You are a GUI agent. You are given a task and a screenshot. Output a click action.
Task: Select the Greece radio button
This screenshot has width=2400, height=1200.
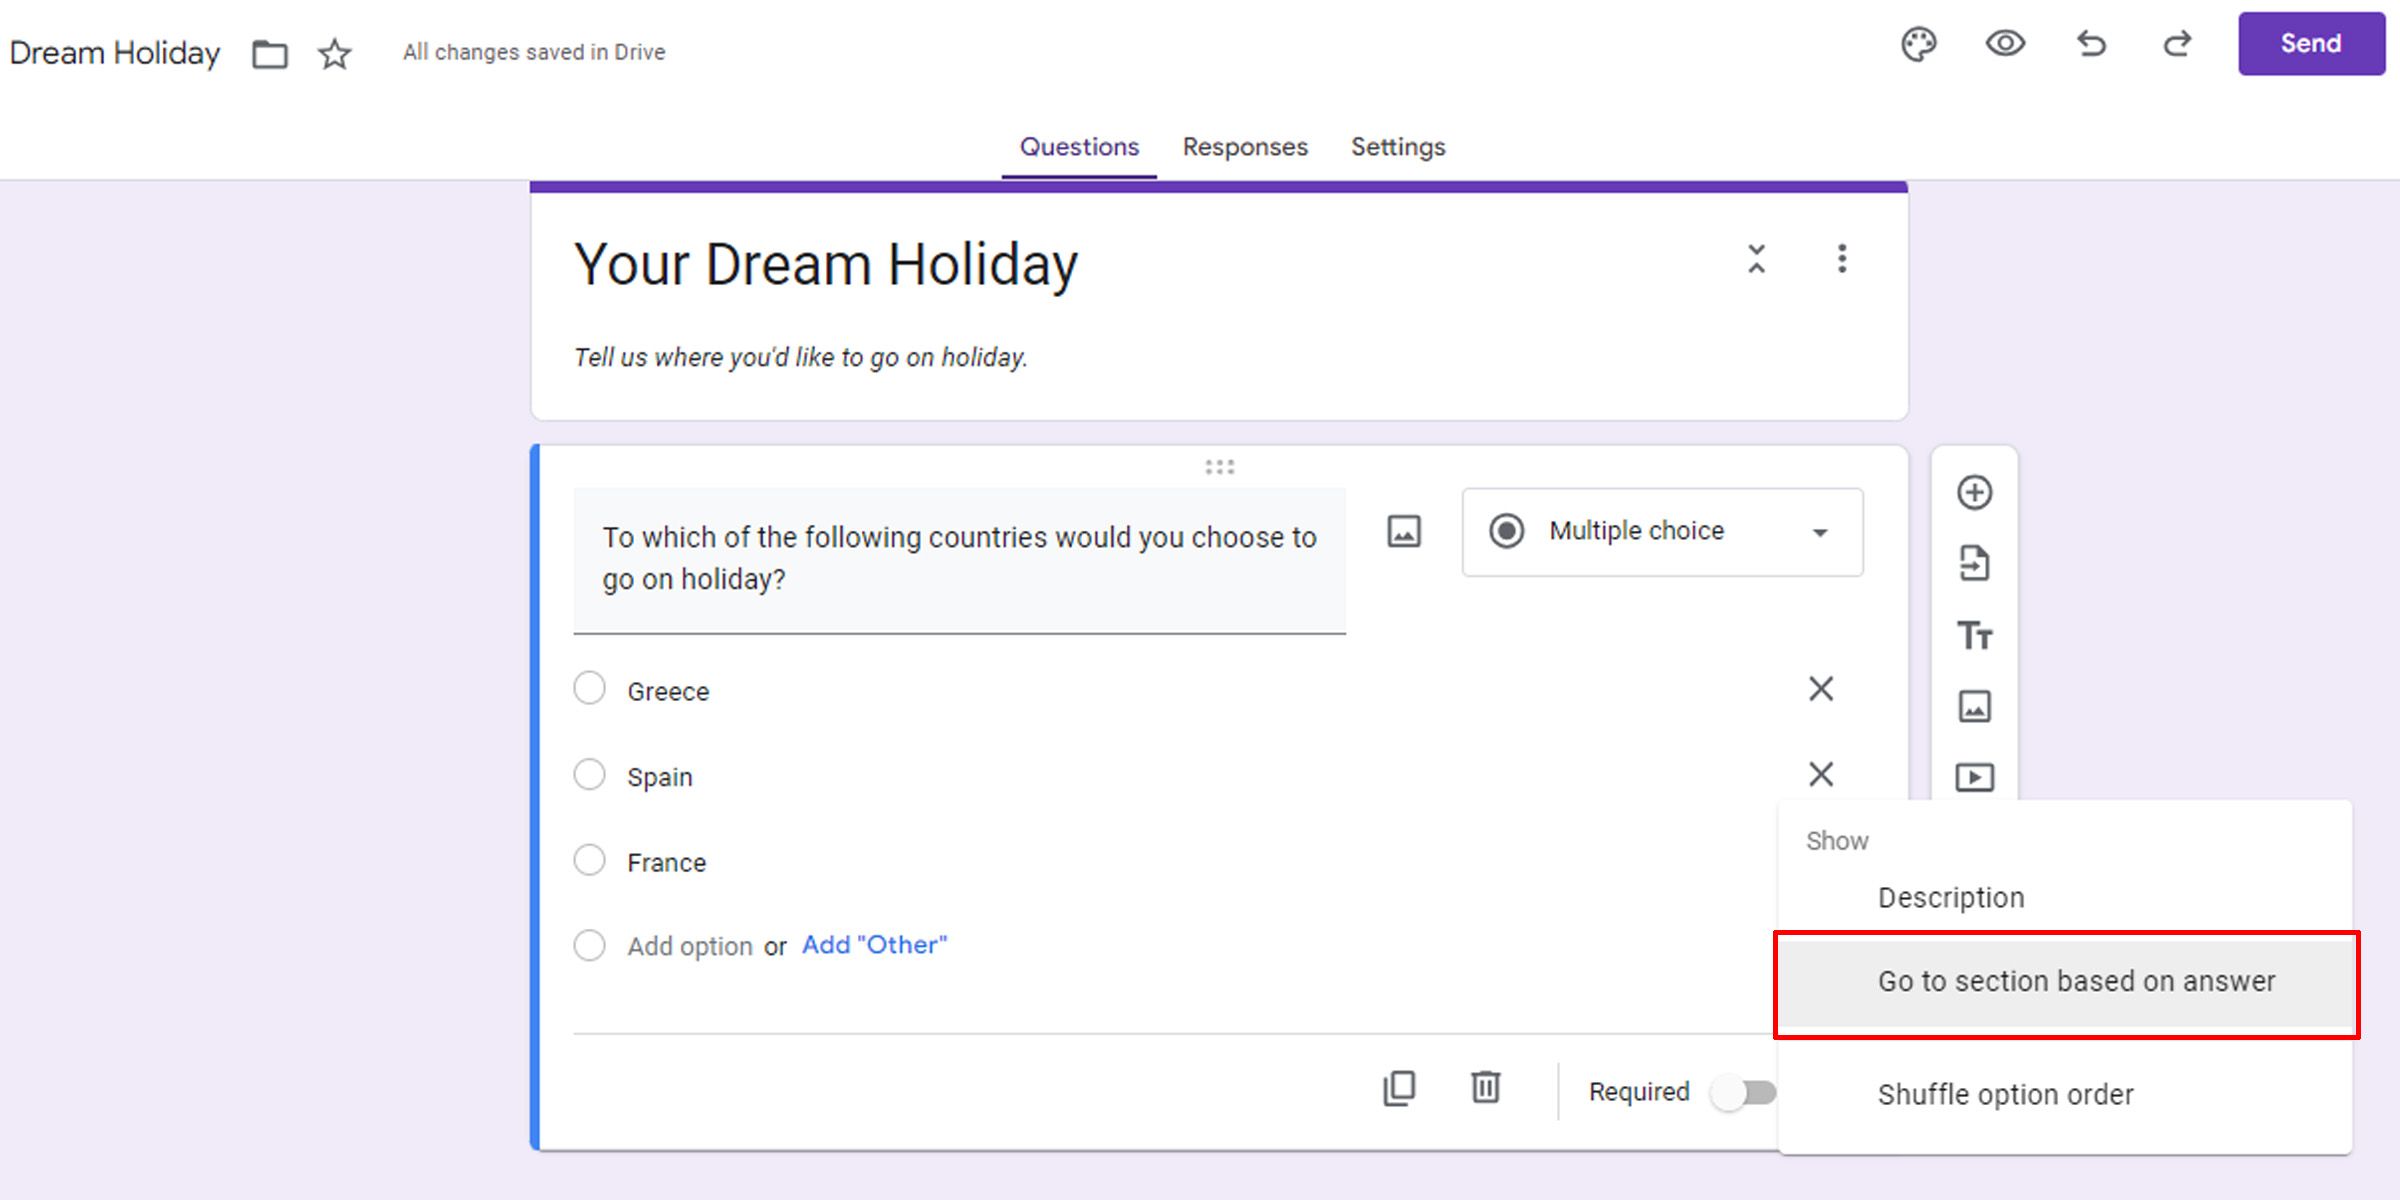tap(590, 688)
